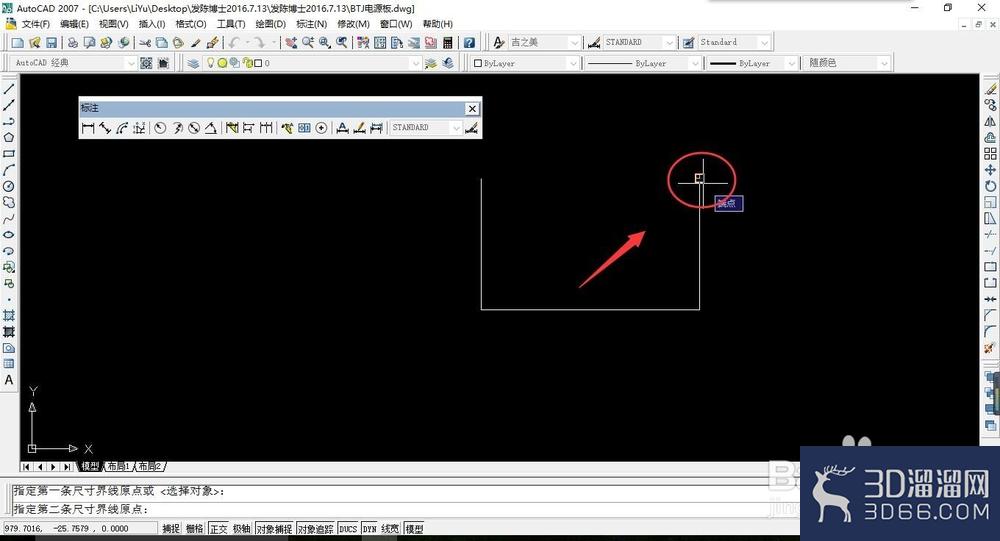Open the dimension style manager icon
The image size is (1000, 541).
click(471, 128)
